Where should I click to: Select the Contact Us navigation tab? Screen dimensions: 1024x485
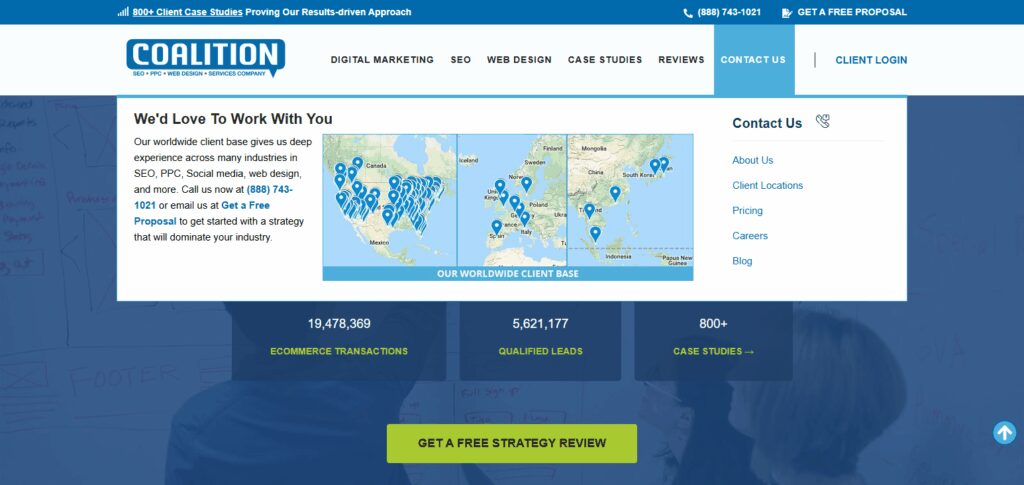pos(754,60)
